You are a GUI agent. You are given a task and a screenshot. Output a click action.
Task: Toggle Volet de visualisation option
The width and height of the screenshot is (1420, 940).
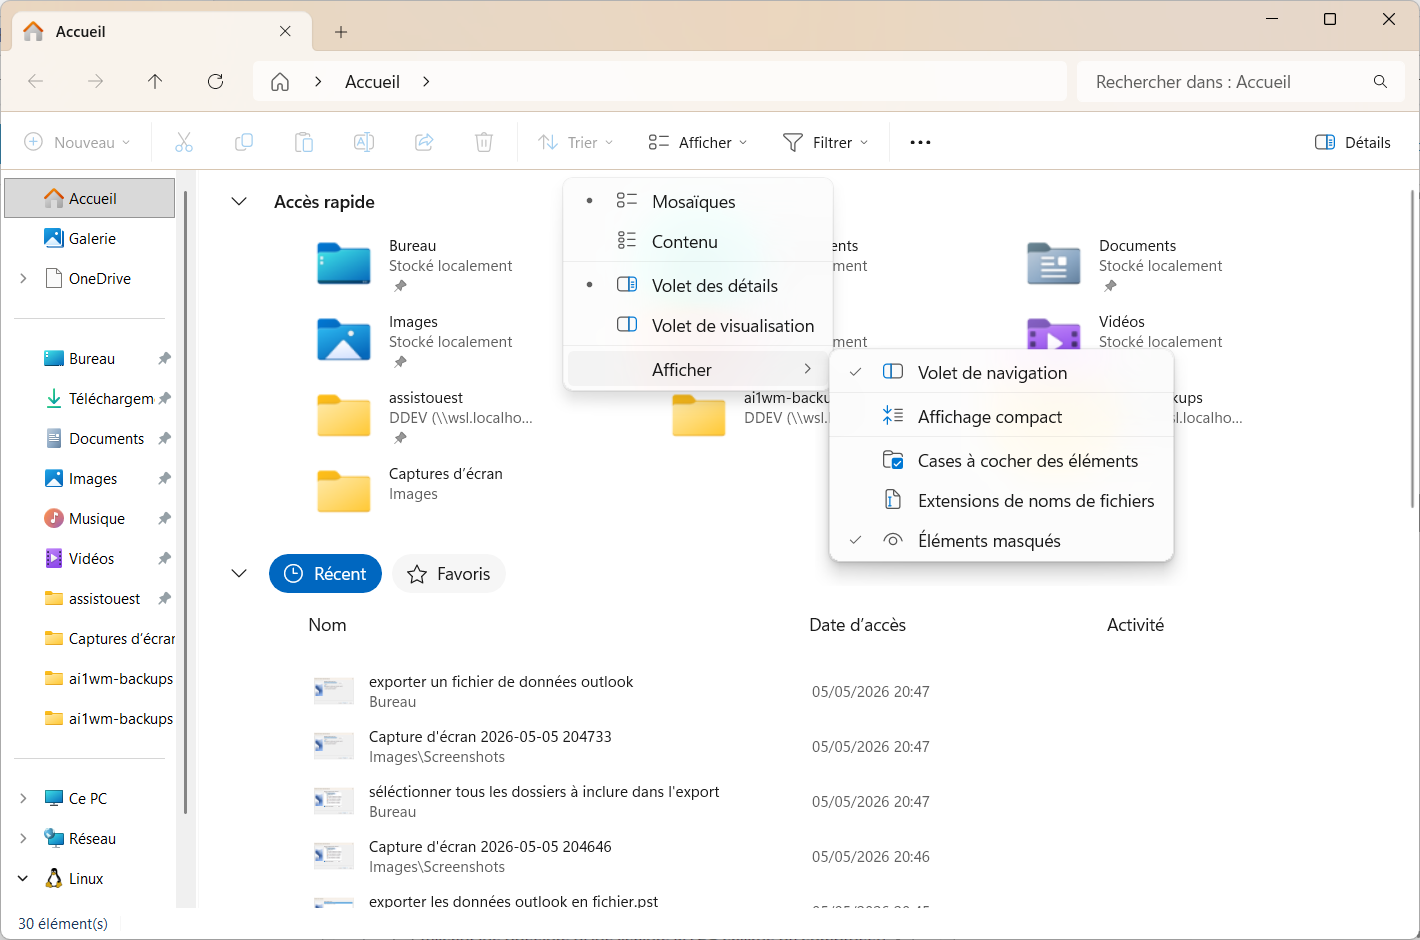tap(698, 325)
